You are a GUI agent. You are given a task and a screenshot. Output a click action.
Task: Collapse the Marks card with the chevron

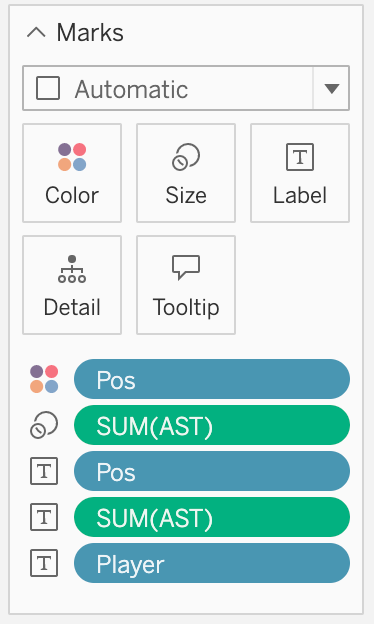[36, 33]
